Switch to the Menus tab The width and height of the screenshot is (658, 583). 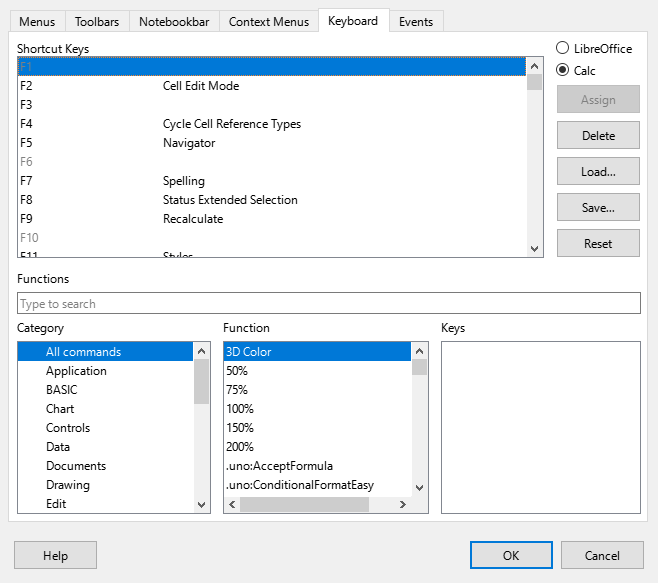tap(37, 21)
